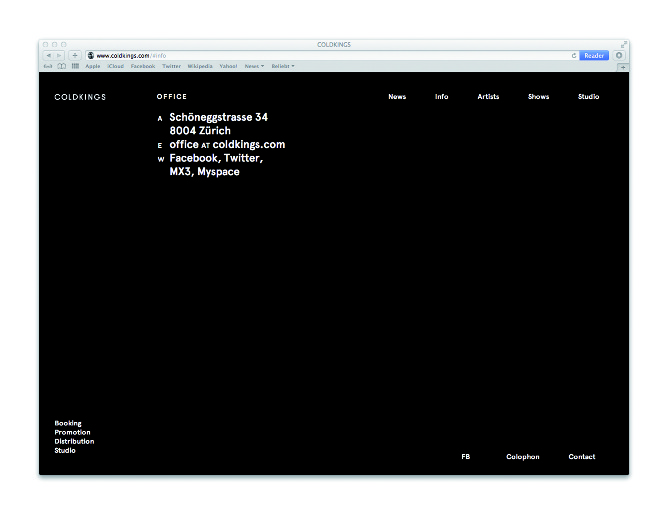The image size is (670, 515).
Task: Click the Colophon footer link
Action: pyautogui.click(x=522, y=457)
